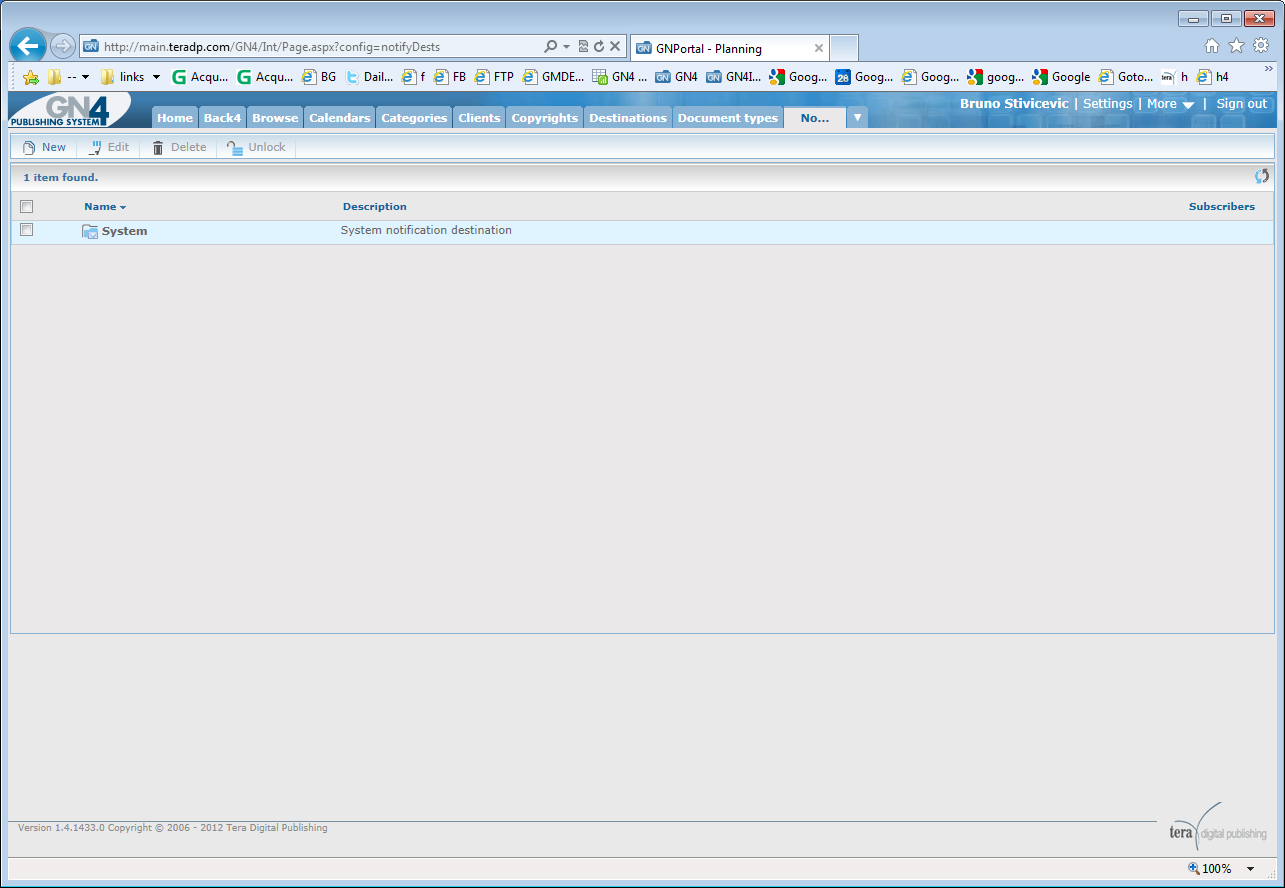Open the Settings link
This screenshot has width=1285, height=888.
click(1108, 104)
